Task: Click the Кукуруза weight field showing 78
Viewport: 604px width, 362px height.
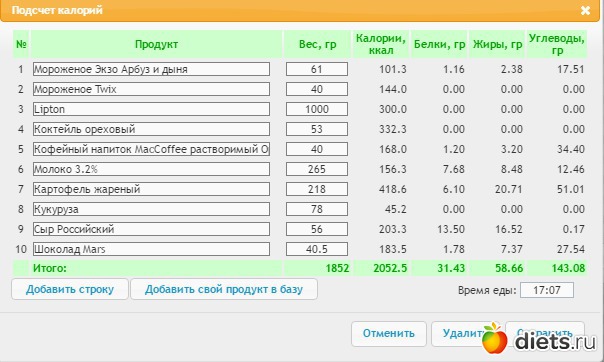Action: click(317, 209)
